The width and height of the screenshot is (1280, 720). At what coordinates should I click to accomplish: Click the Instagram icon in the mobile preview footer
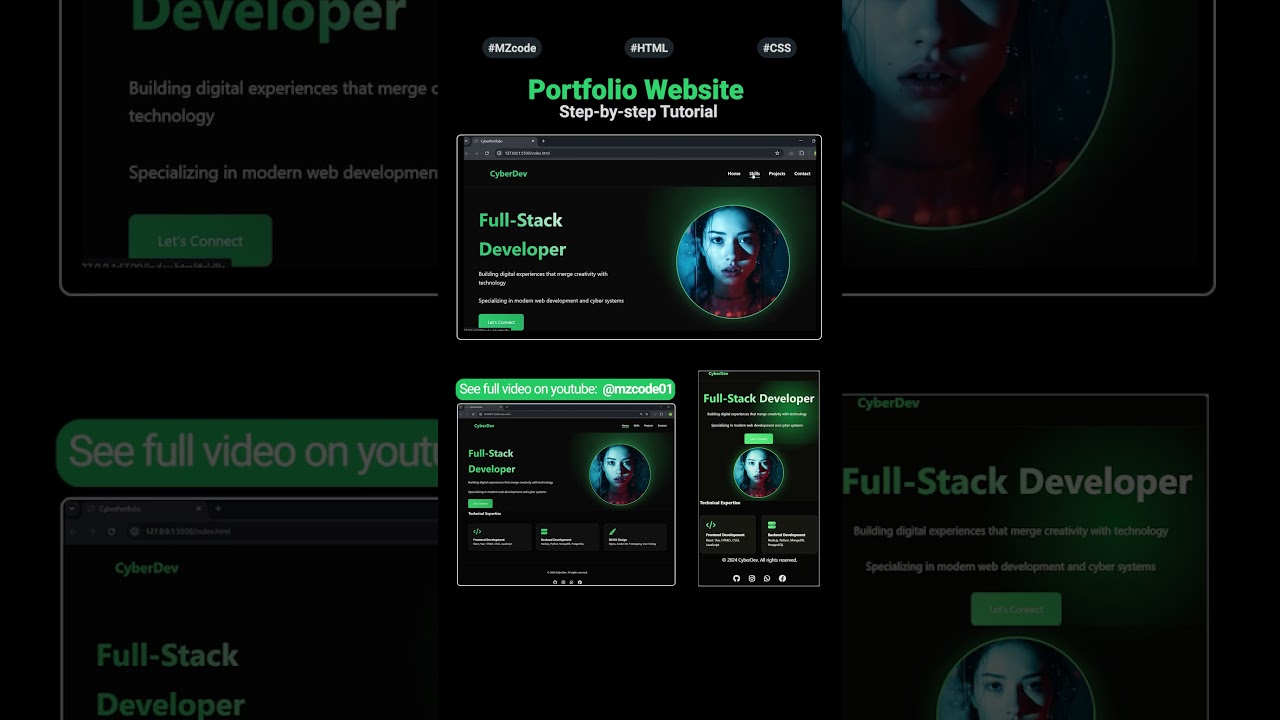click(x=752, y=578)
